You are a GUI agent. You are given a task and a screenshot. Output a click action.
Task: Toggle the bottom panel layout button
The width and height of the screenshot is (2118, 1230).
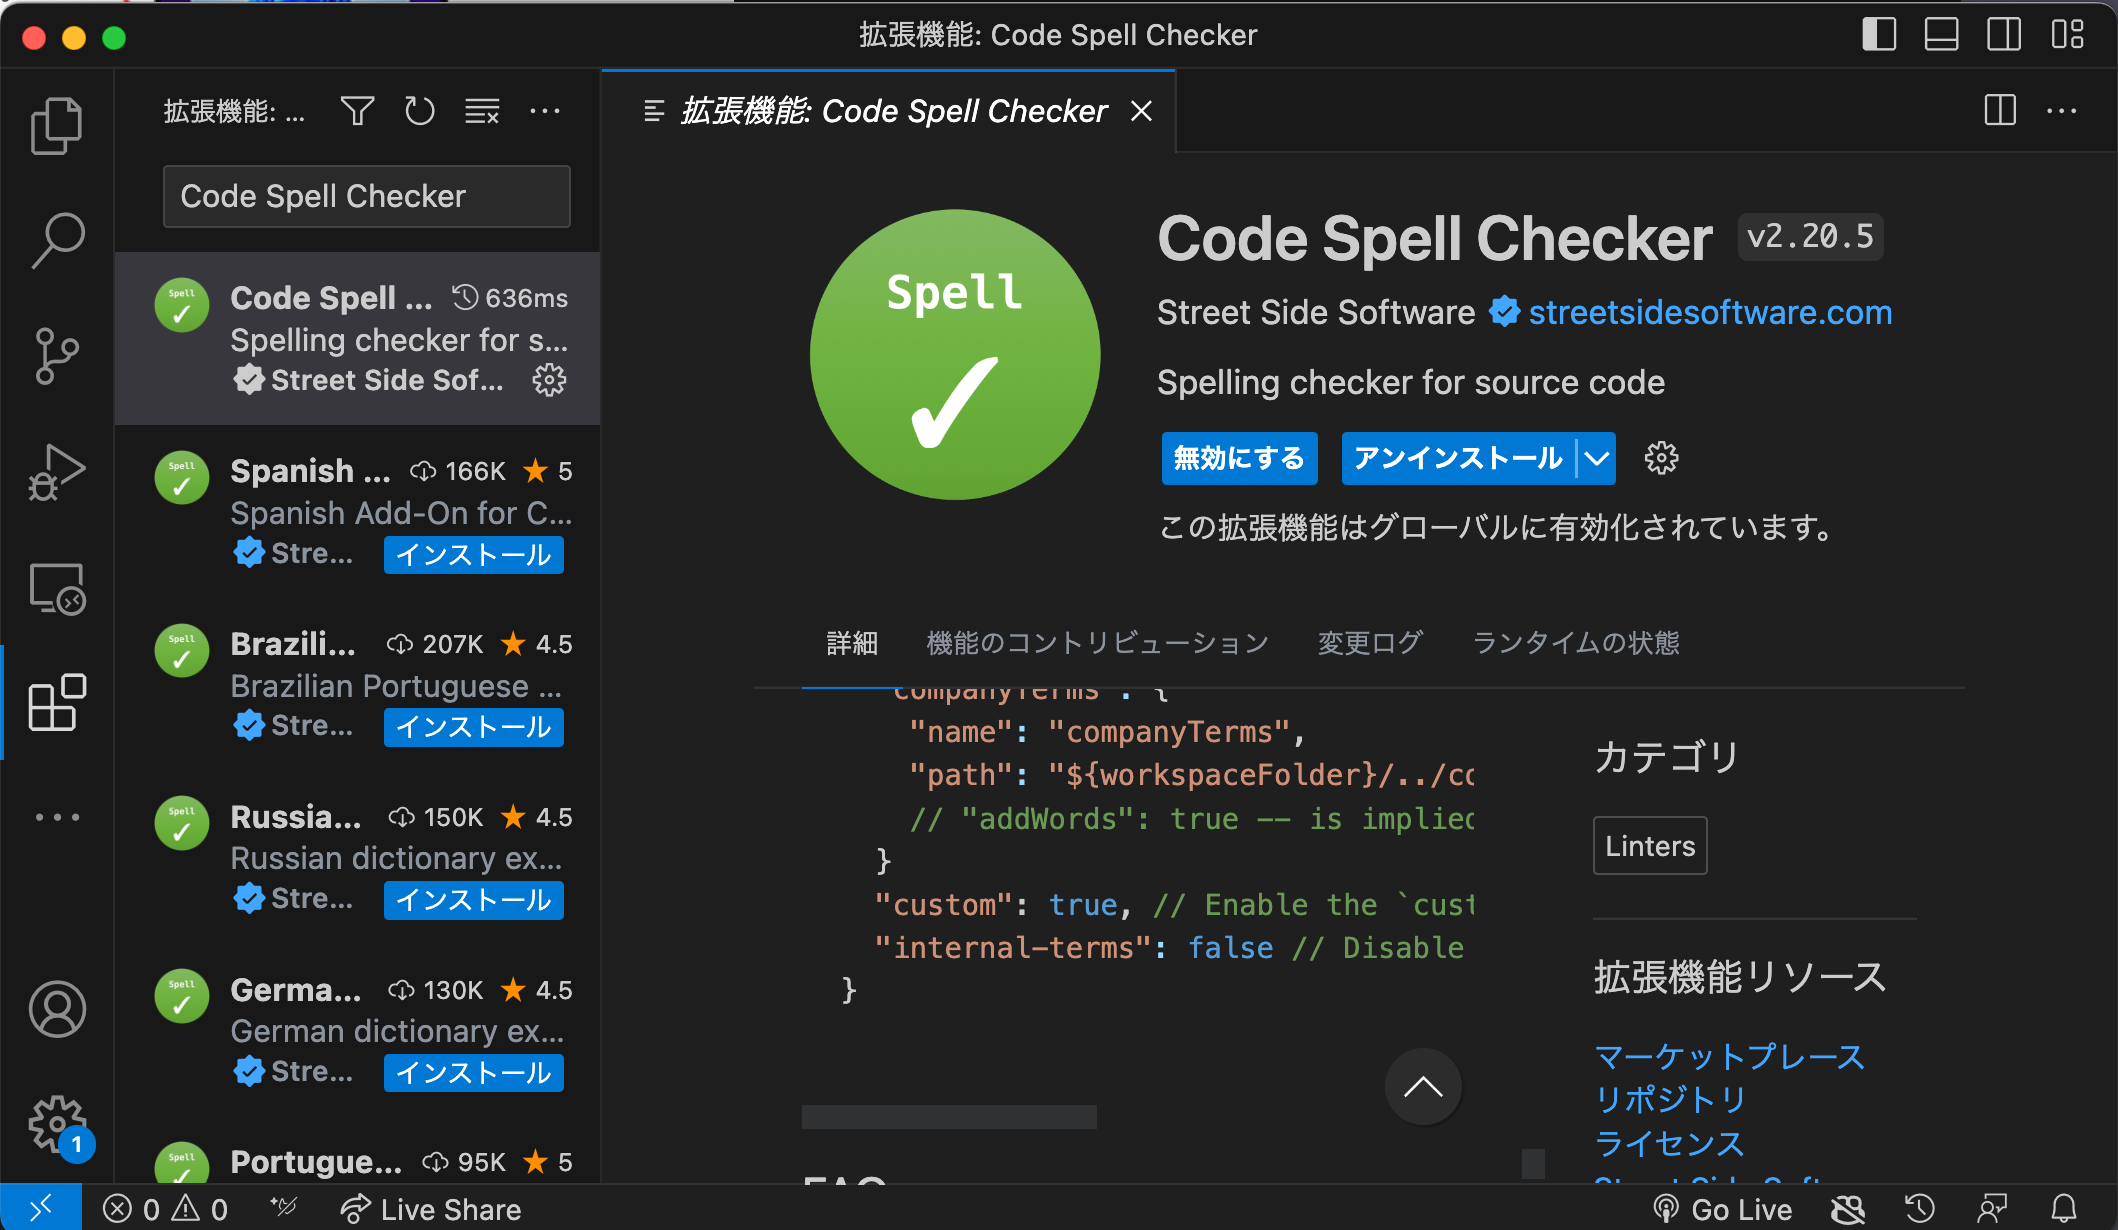pos(1941,34)
